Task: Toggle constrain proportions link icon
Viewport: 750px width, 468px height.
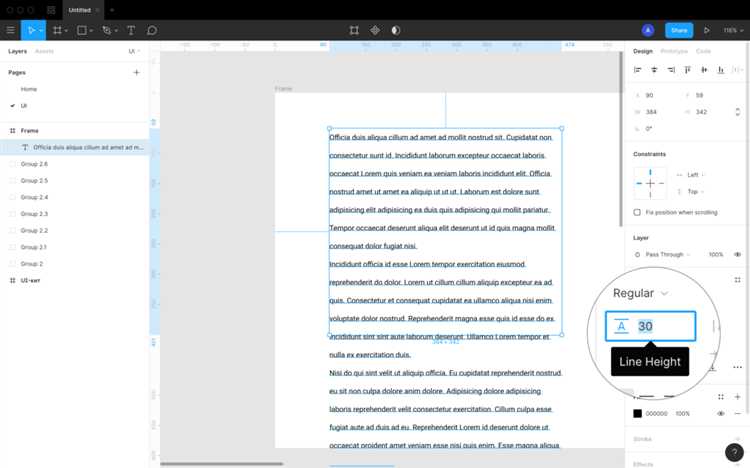Action: 737,112
